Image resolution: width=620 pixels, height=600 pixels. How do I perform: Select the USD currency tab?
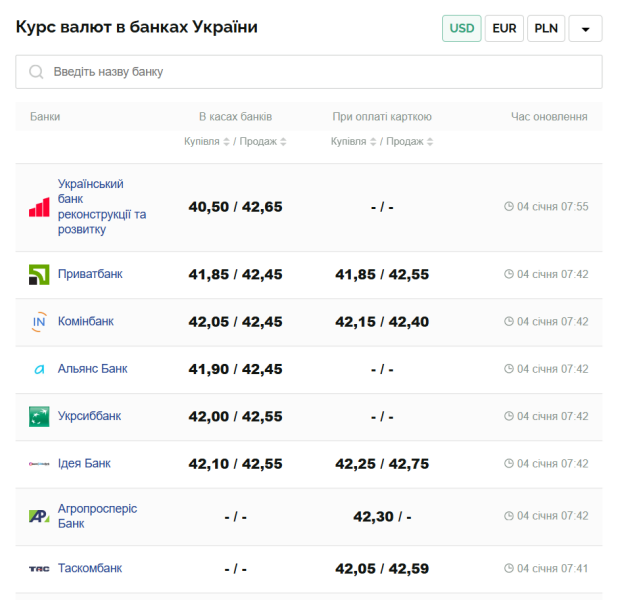pos(462,28)
